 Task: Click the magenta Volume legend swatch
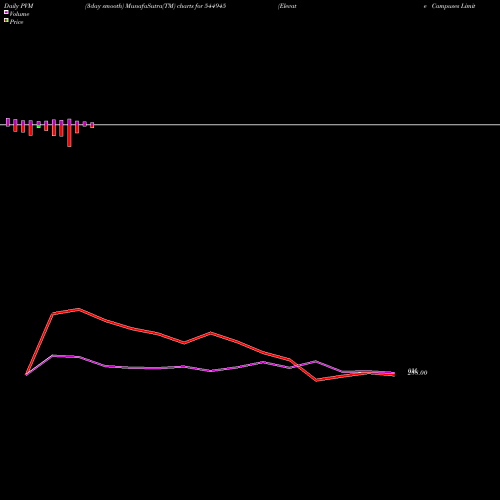(x=6, y=12)
